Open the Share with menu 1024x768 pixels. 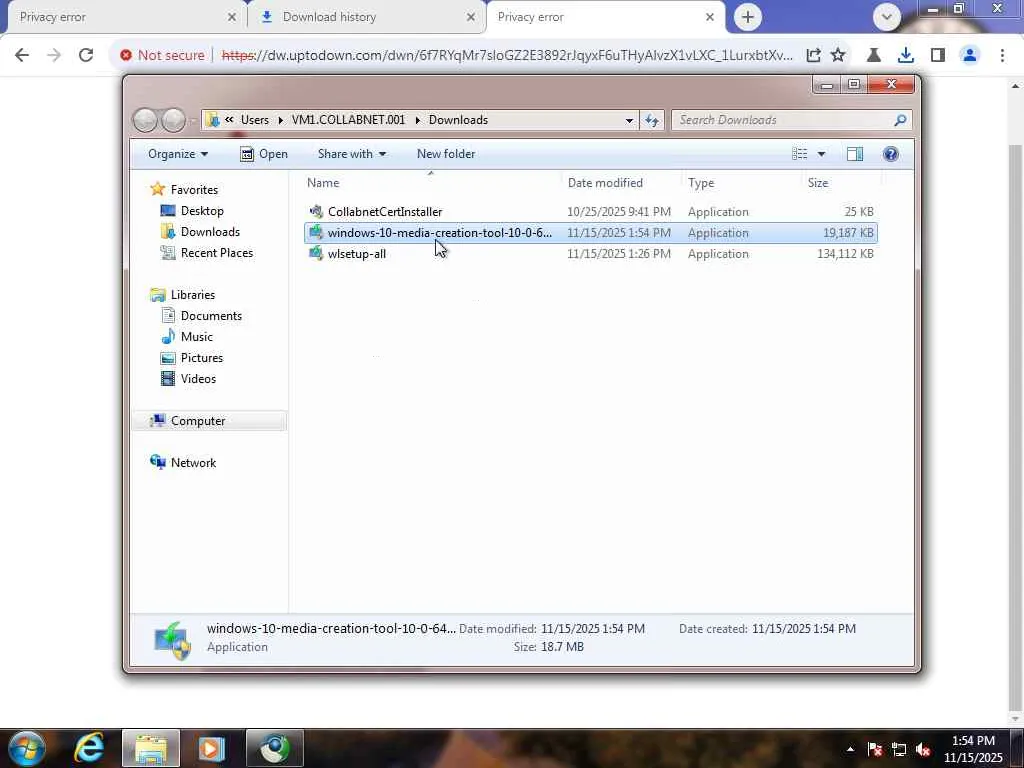[x=351, y=154]
